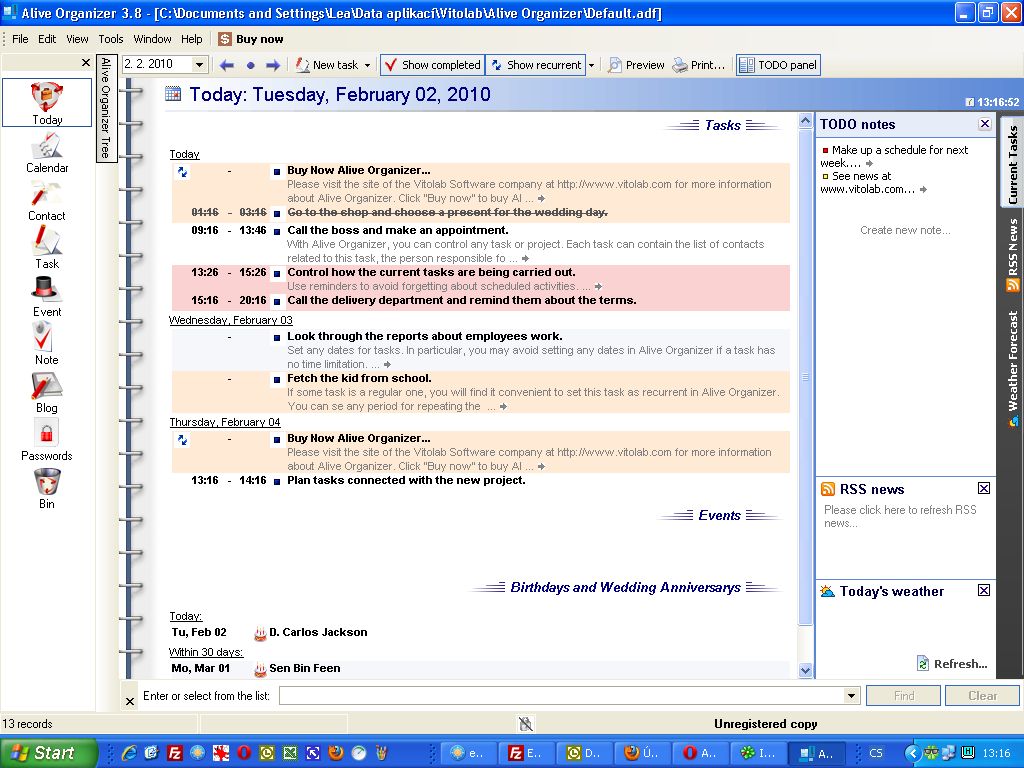1024x768 pixels.
Task: Close the TODO notes panel
Action: pyautogui.click(x=985, y=124)
